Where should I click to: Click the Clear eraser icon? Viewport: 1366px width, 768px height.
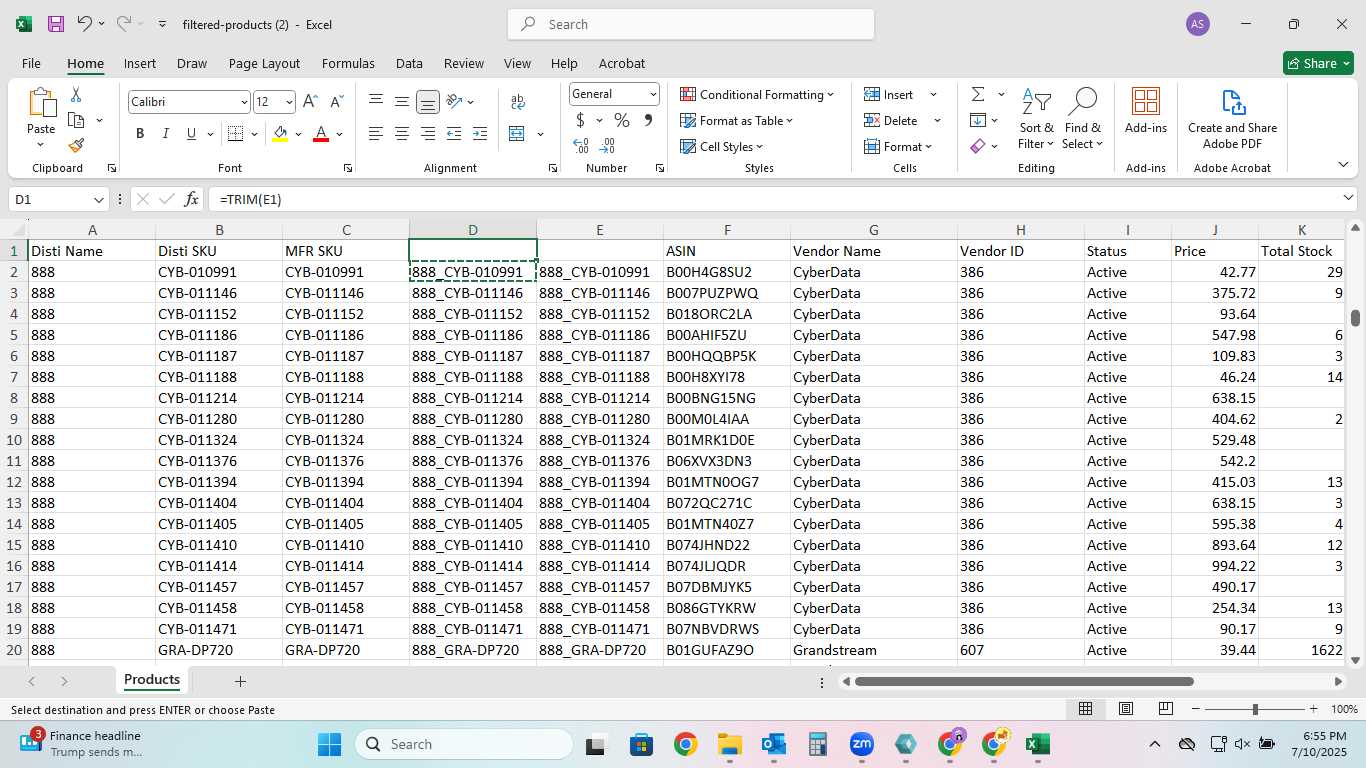tap(978, 146)
